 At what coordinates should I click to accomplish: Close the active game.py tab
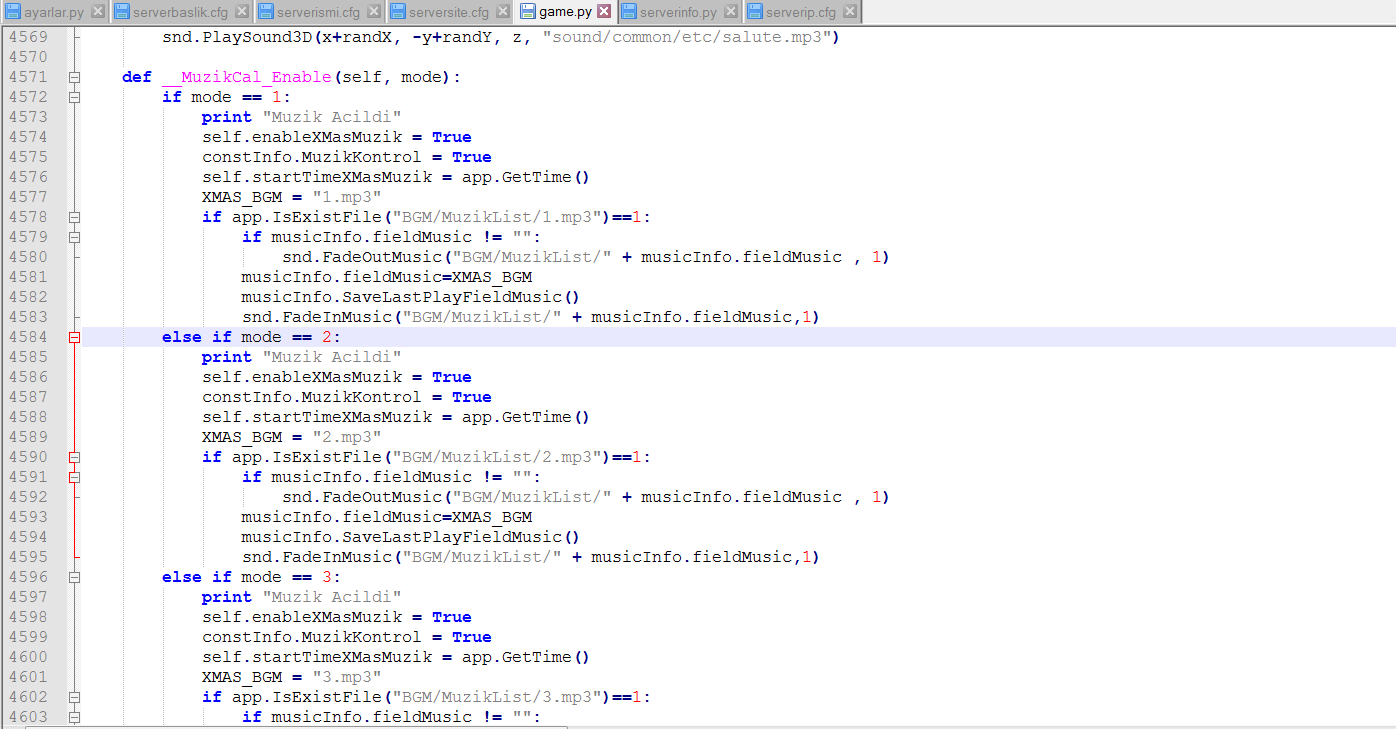pyautogui.click(x=603, y=12)
